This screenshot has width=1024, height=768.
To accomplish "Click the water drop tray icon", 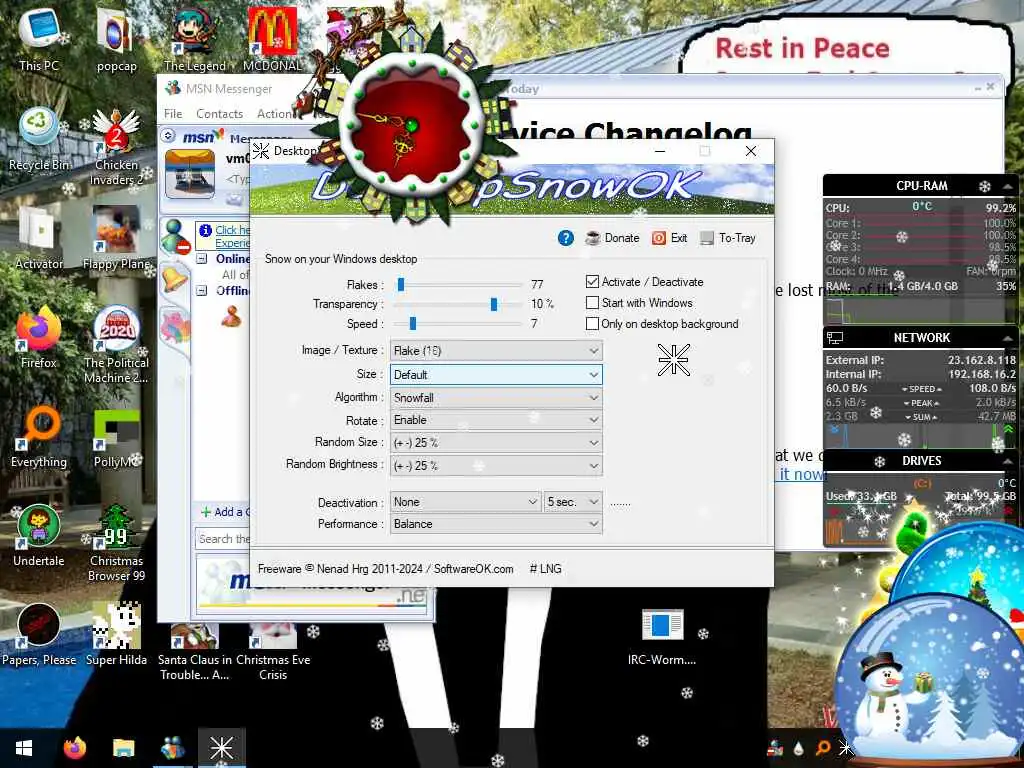I will pos(799,748).
